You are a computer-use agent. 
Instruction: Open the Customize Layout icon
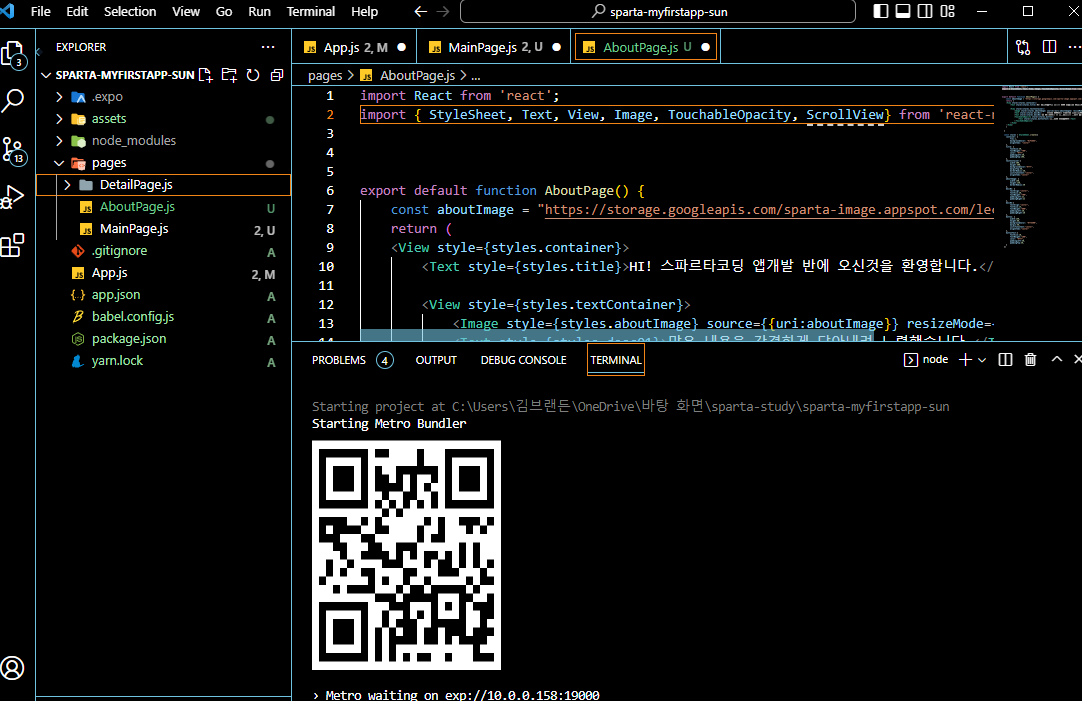coord(947,11)
